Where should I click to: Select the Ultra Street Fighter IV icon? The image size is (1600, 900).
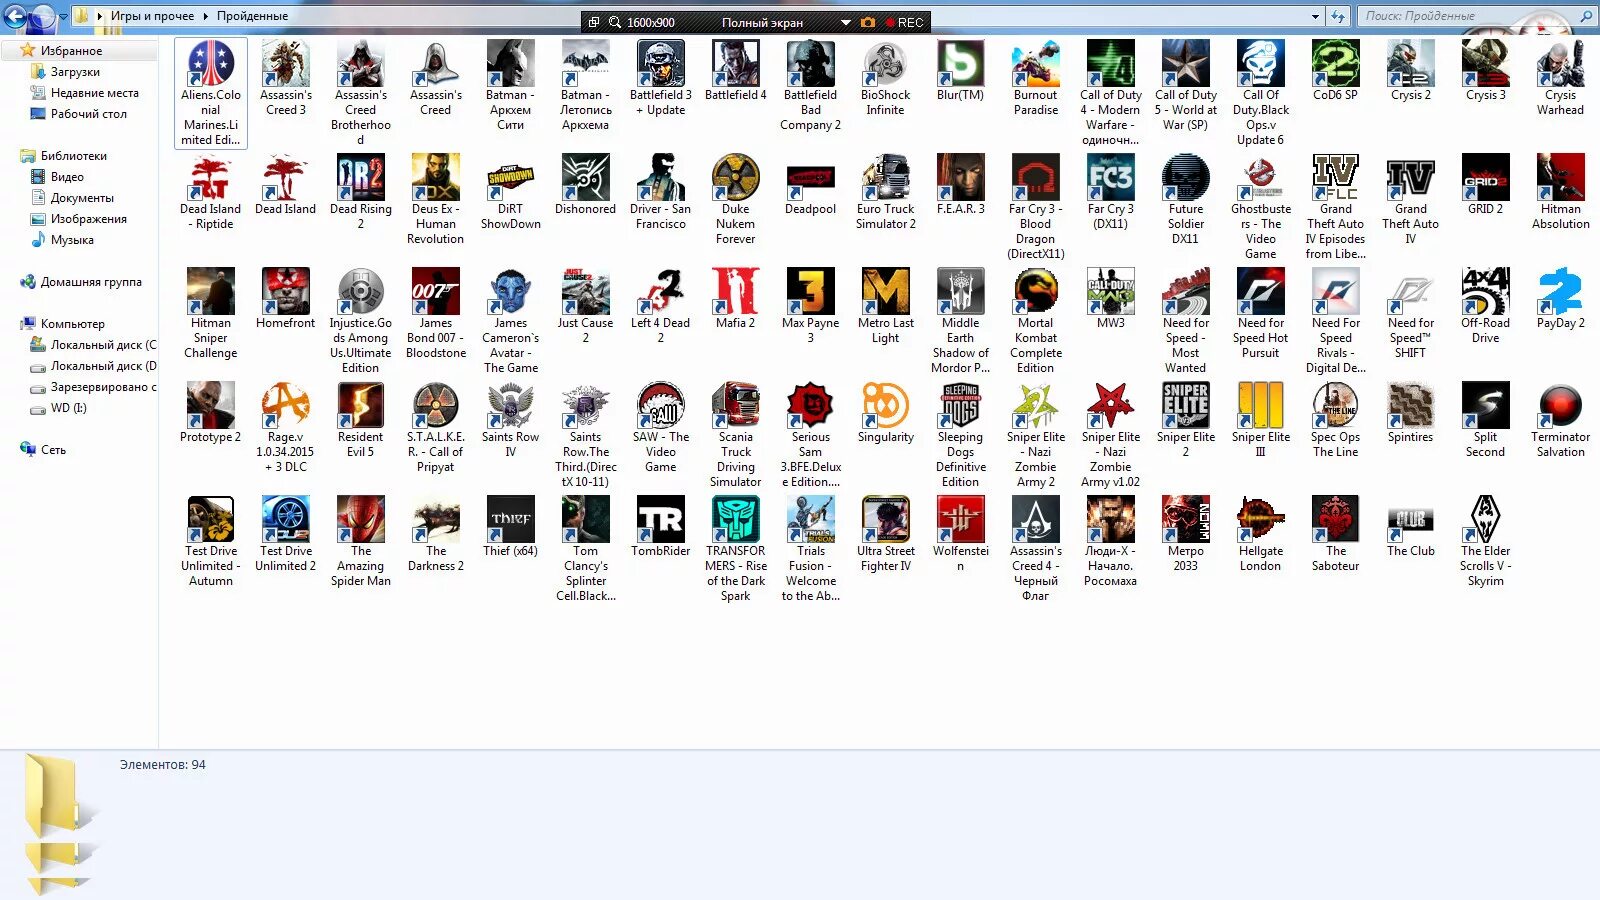[x=885, y=520]
